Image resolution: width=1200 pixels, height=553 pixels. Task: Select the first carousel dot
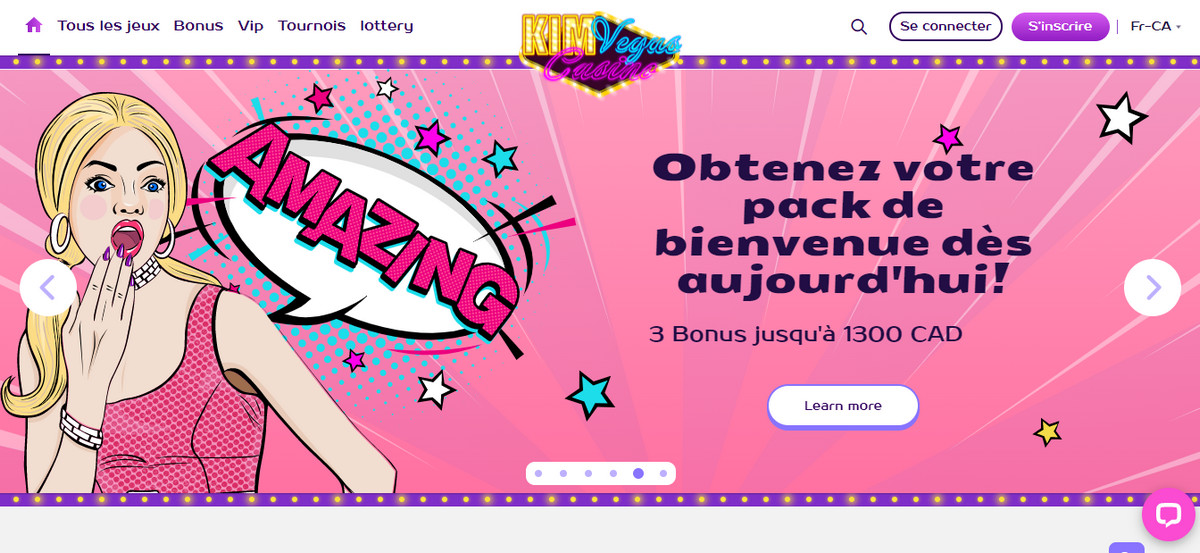click(538, 473)
